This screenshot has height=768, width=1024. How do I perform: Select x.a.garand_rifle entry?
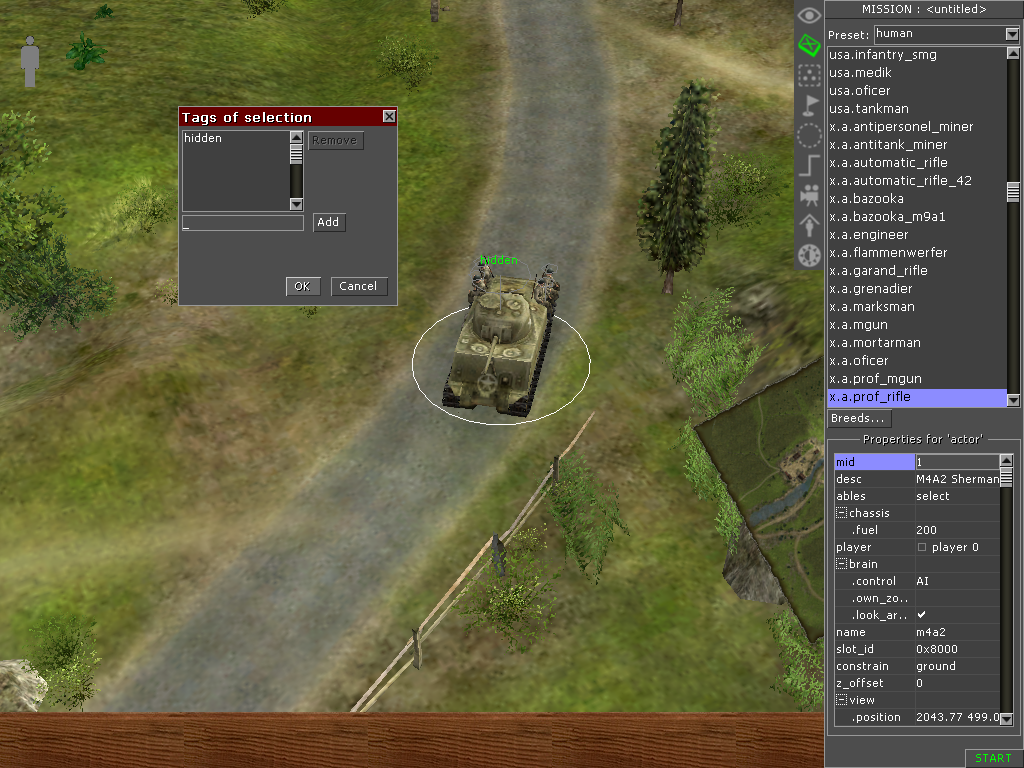pos(917,270)
